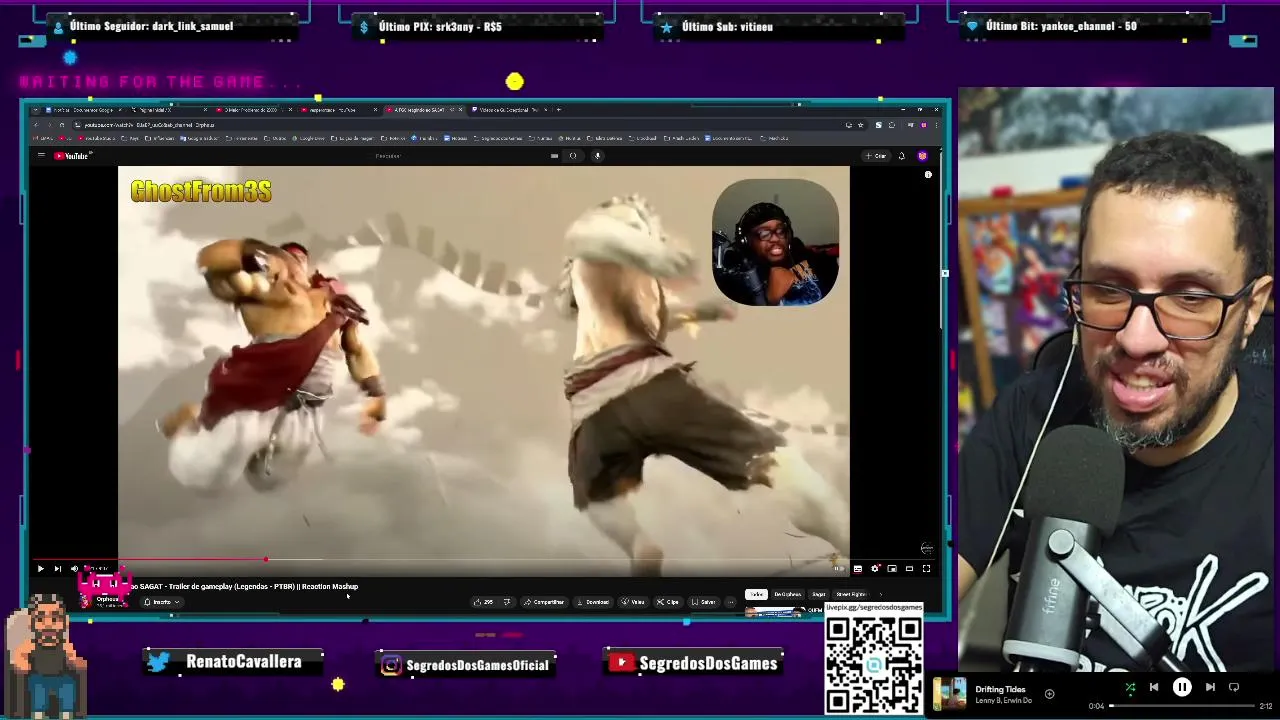Seek on the Spotify progress bar
Viewport: 1280px width, 720px height.
1181,706
